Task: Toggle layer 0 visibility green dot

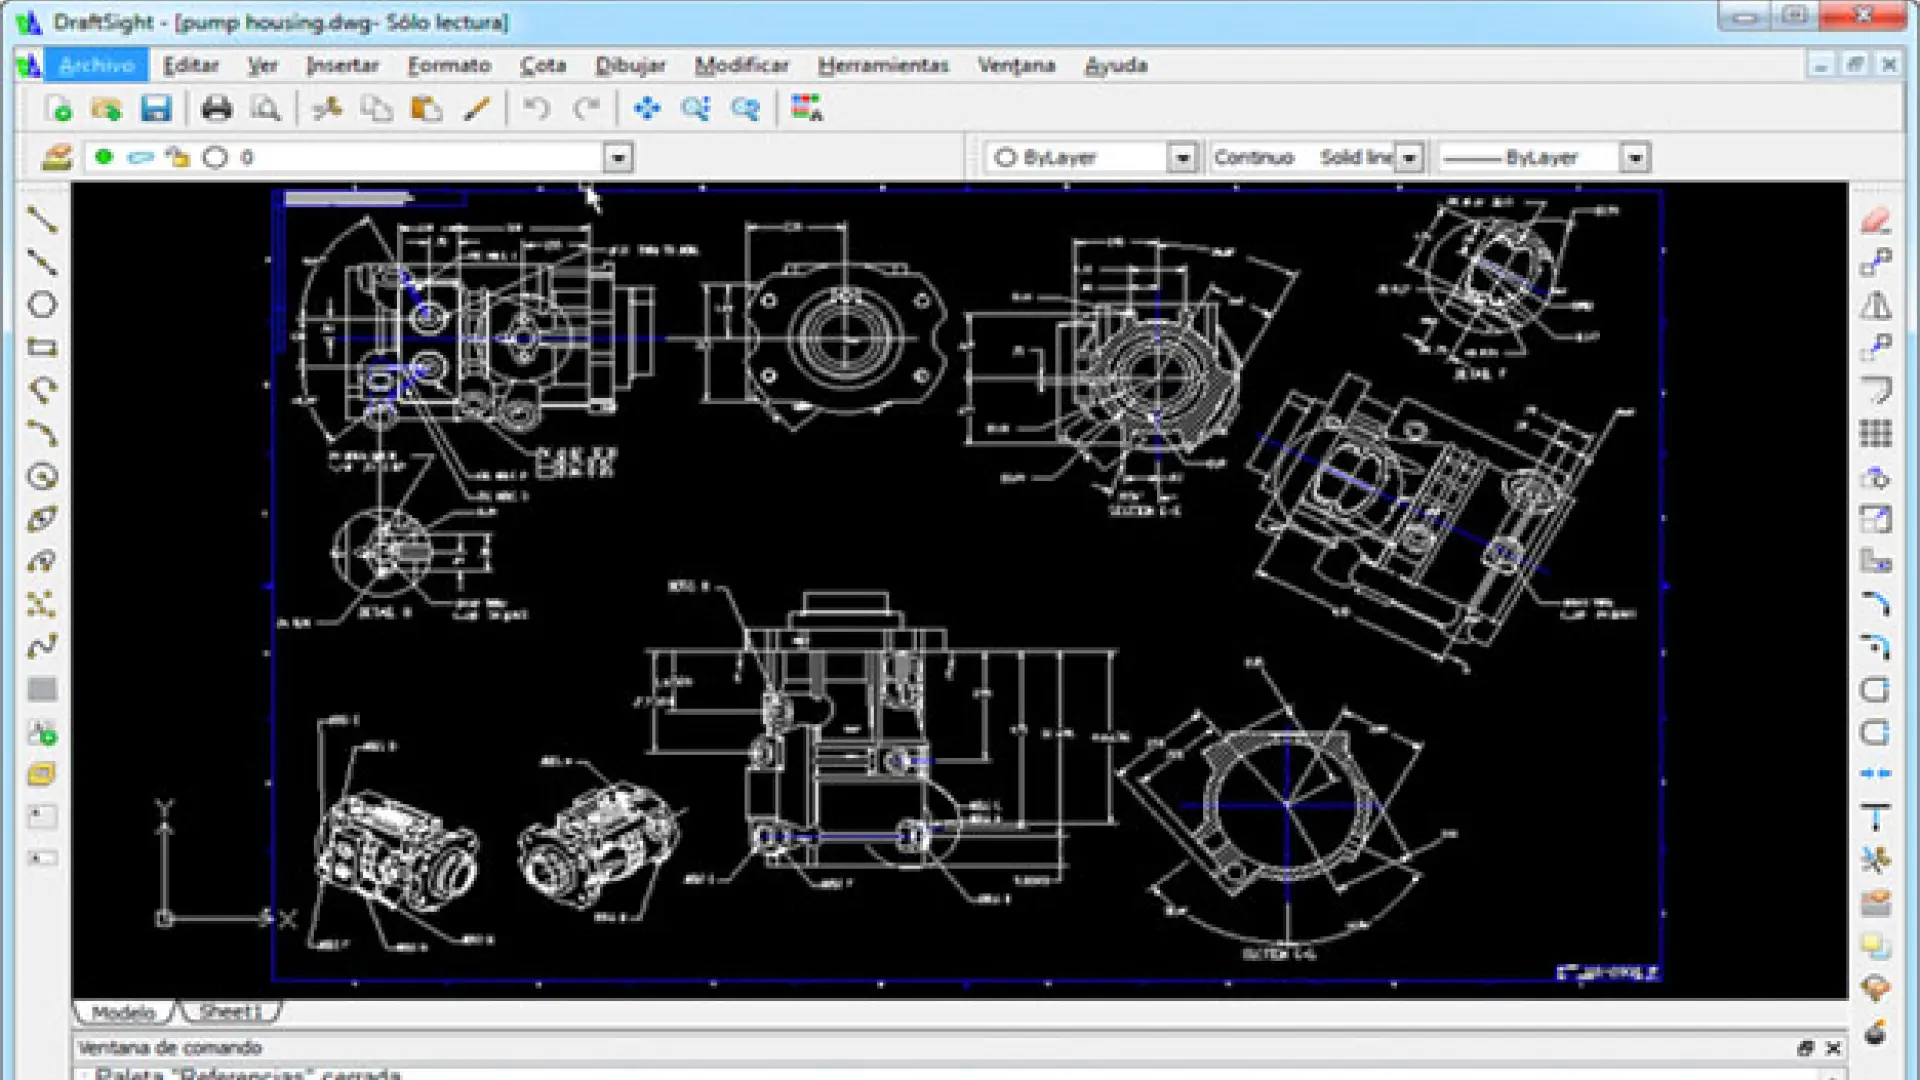Action: coord(104,157)
